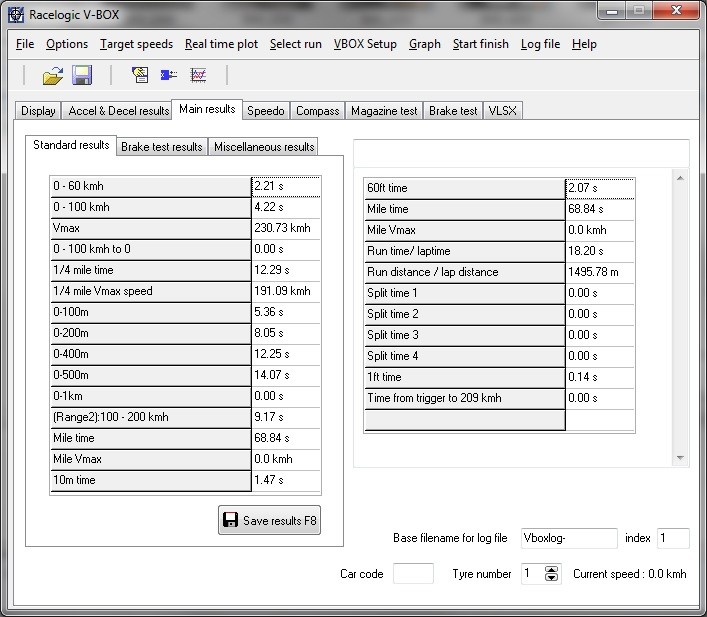This screenshot has width=707, height=617.
Task: Click the open file folder icon
Action: (52, 75)
